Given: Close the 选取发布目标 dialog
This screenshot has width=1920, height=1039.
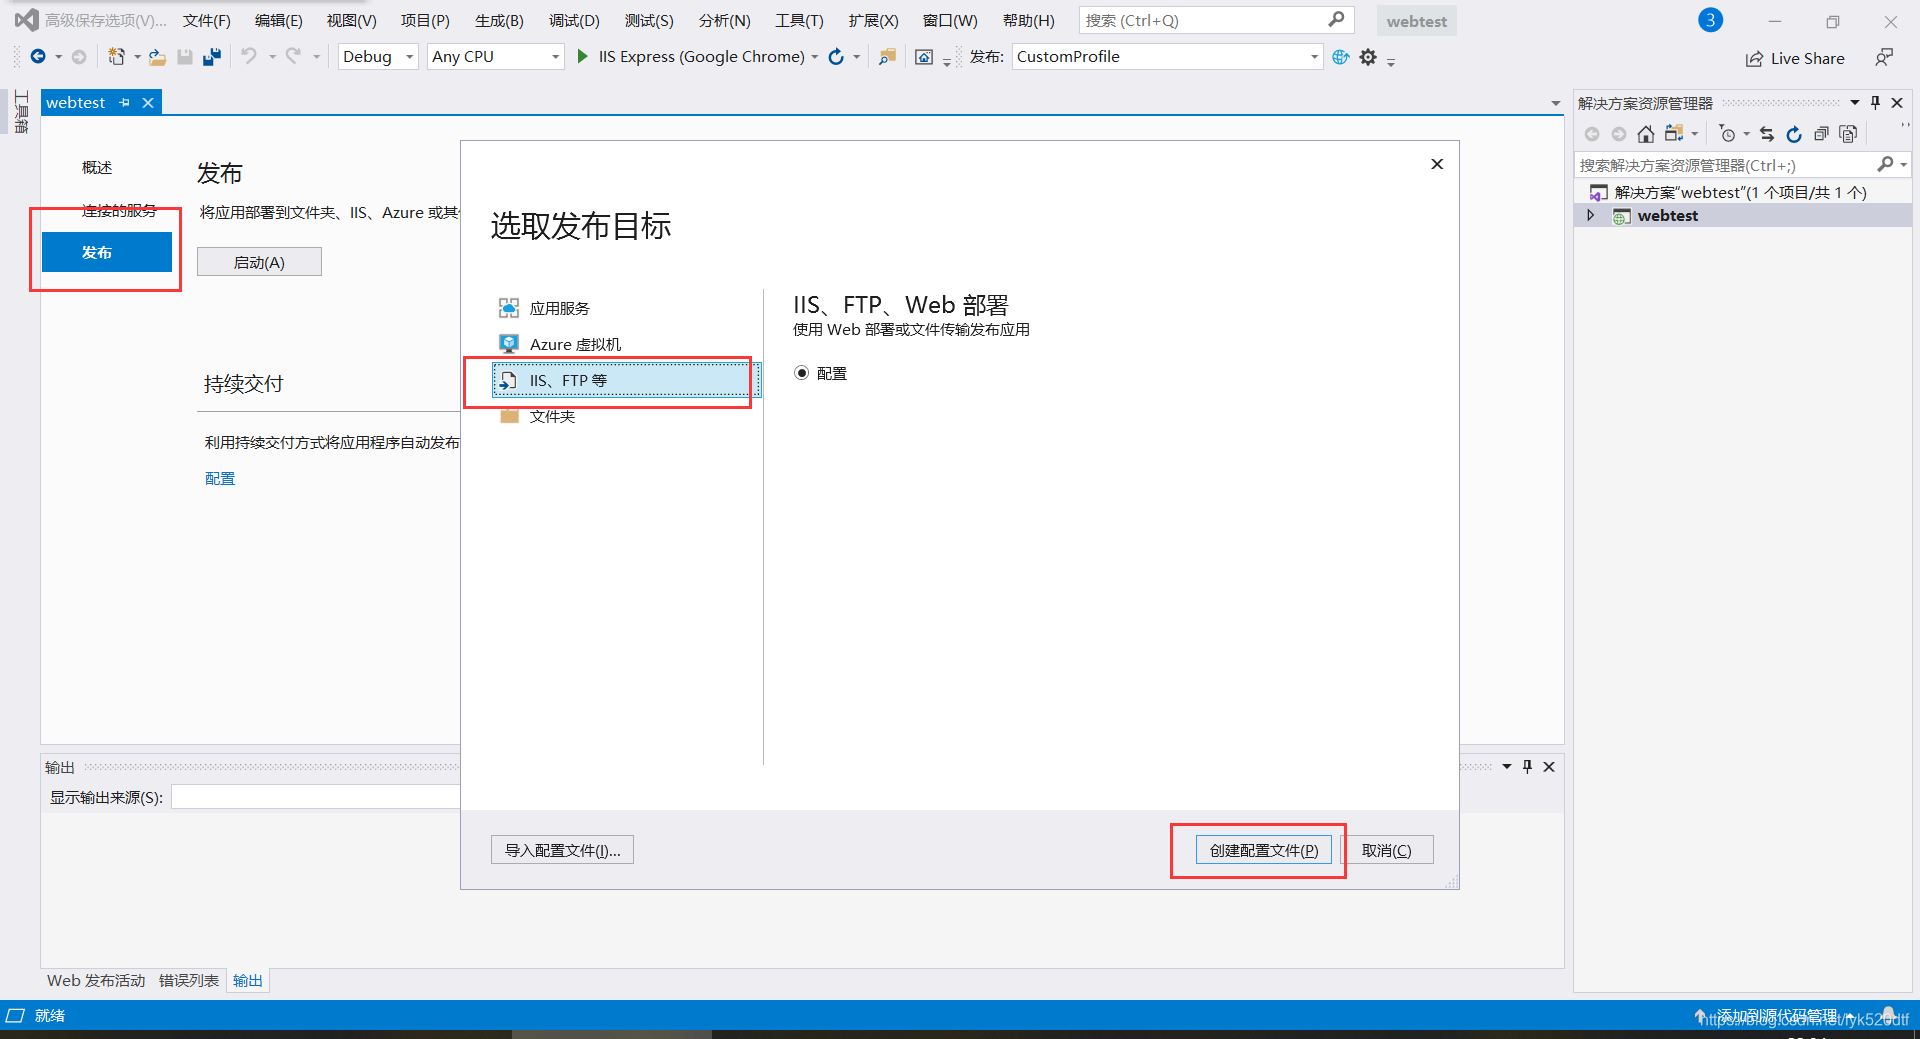Looking at the screenshot, I should tap(1437, 164).
